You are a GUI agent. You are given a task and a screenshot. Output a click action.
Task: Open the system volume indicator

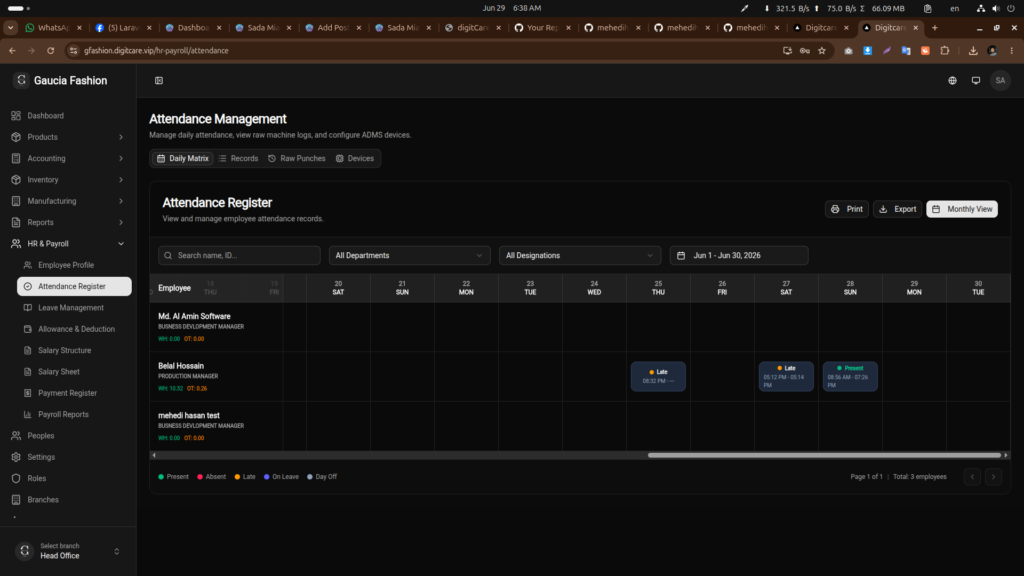pyautogui.click(x=995, y=8)
